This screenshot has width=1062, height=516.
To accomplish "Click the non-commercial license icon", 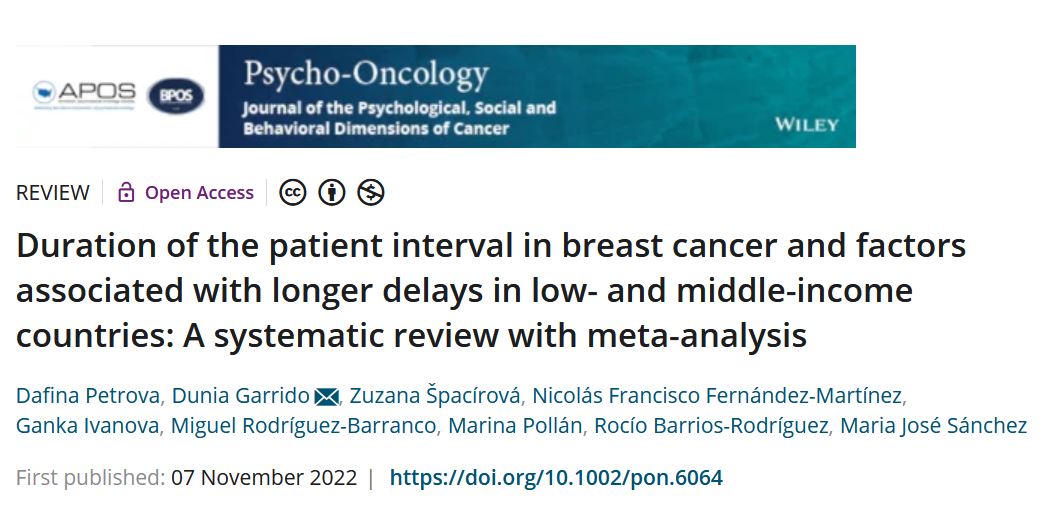I will pyautogui.click(x=371, y=193).
